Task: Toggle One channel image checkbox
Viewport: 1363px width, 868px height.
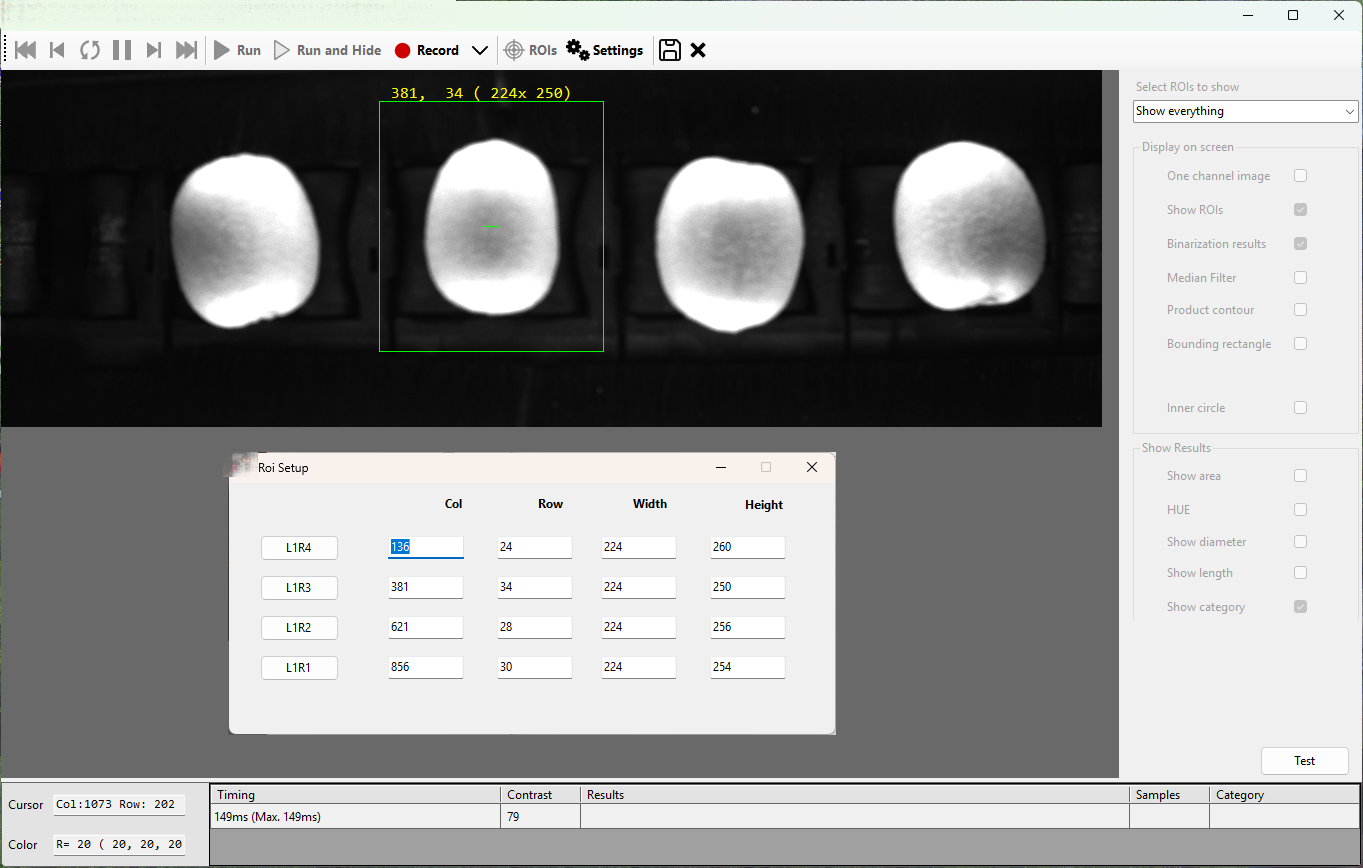Action: pos(1300,176)
